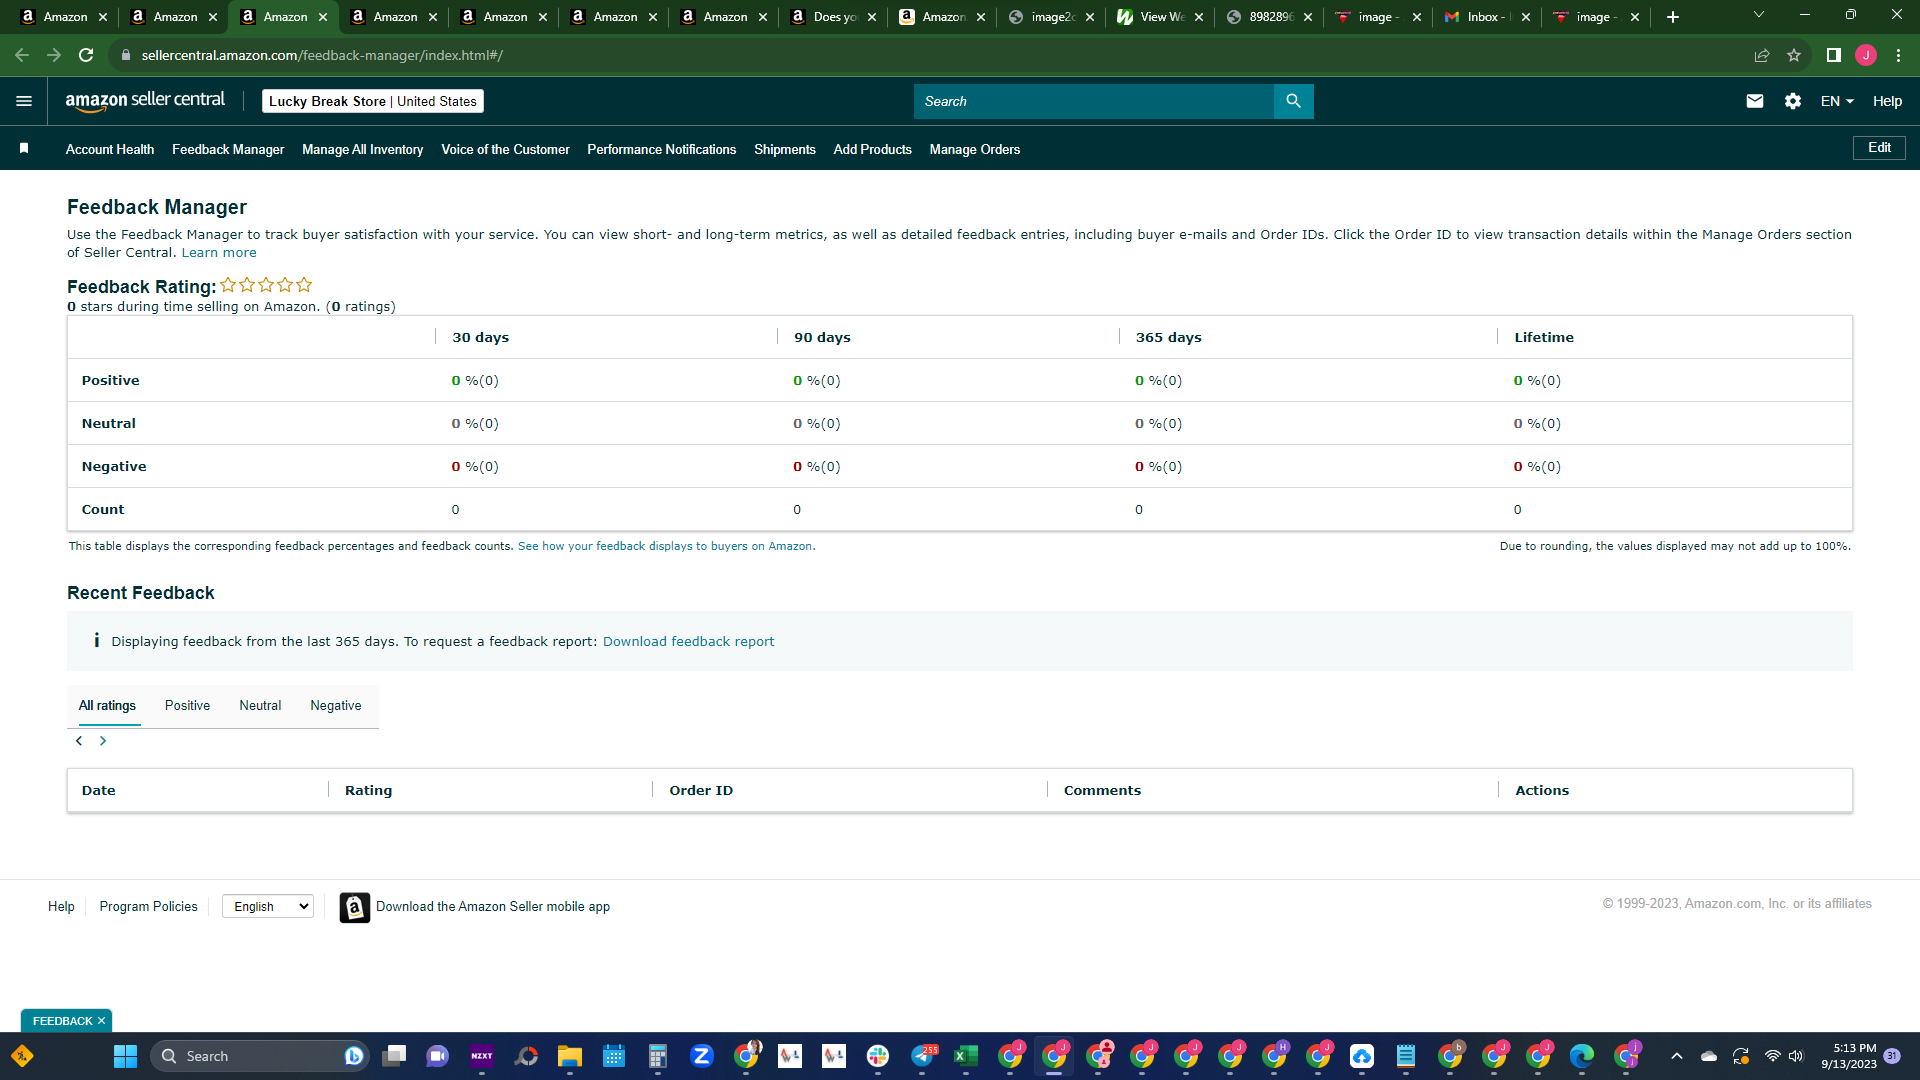Image resolution: width=1920 pixels, height=1080 pixels.
Task: Switch to the Inbox Gmail tab
Action: click(1487, 17)
